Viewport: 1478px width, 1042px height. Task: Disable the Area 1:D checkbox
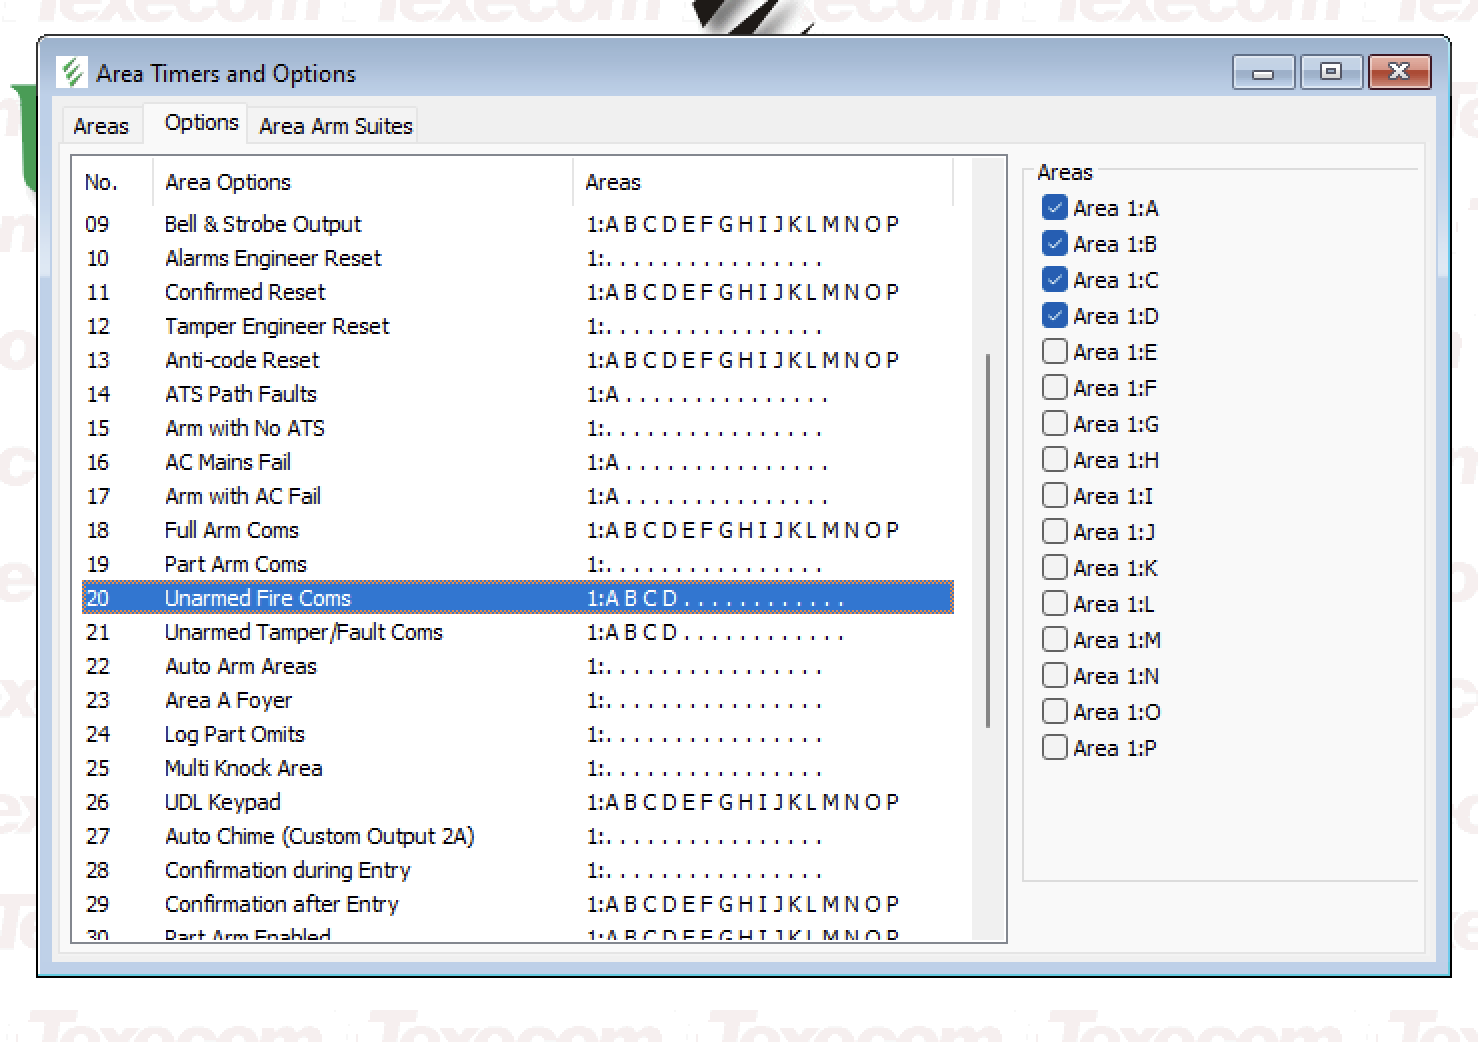[x=1054, y=316]
